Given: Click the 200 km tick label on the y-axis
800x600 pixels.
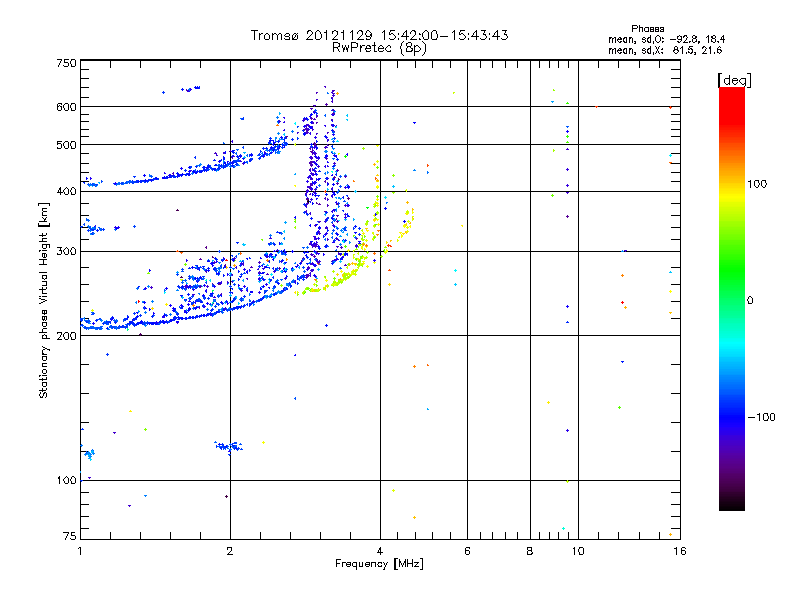Looking at the screenshot, I should coord(66,336).
